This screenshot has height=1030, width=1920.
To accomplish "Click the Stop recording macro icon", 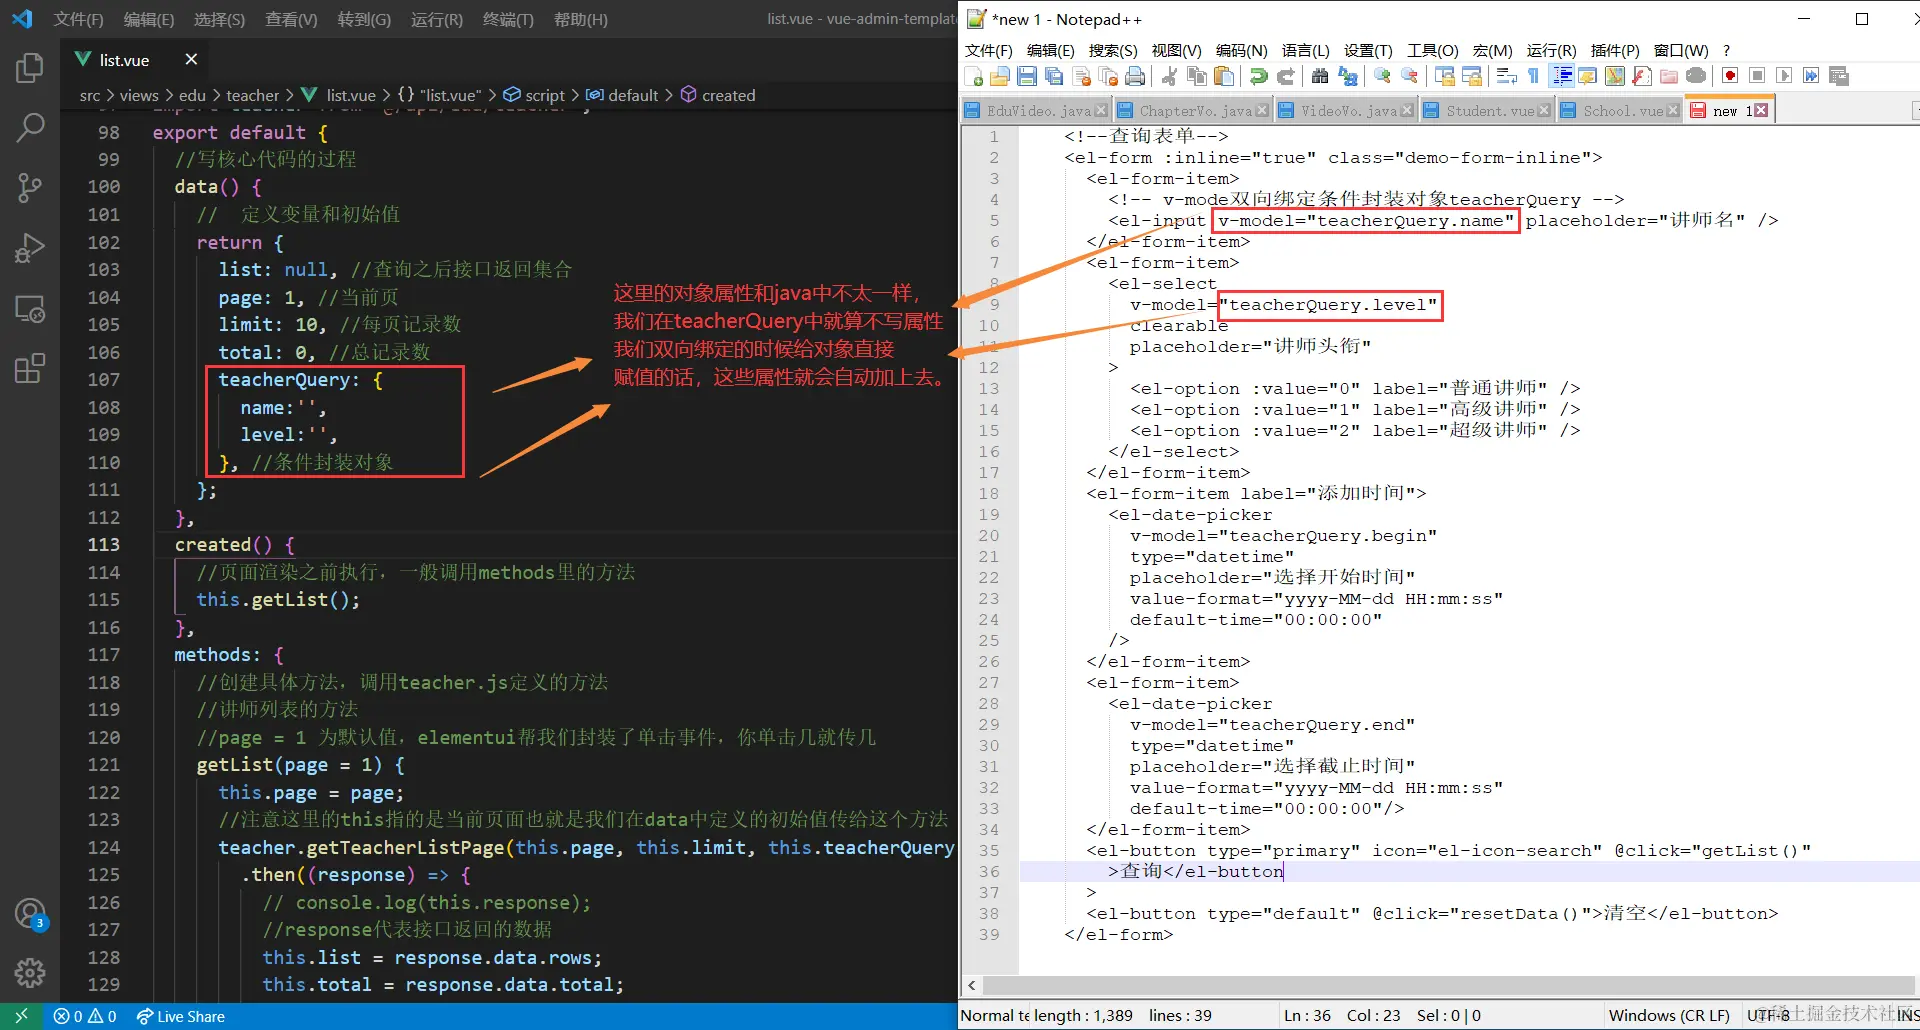I will (1757, 76).
